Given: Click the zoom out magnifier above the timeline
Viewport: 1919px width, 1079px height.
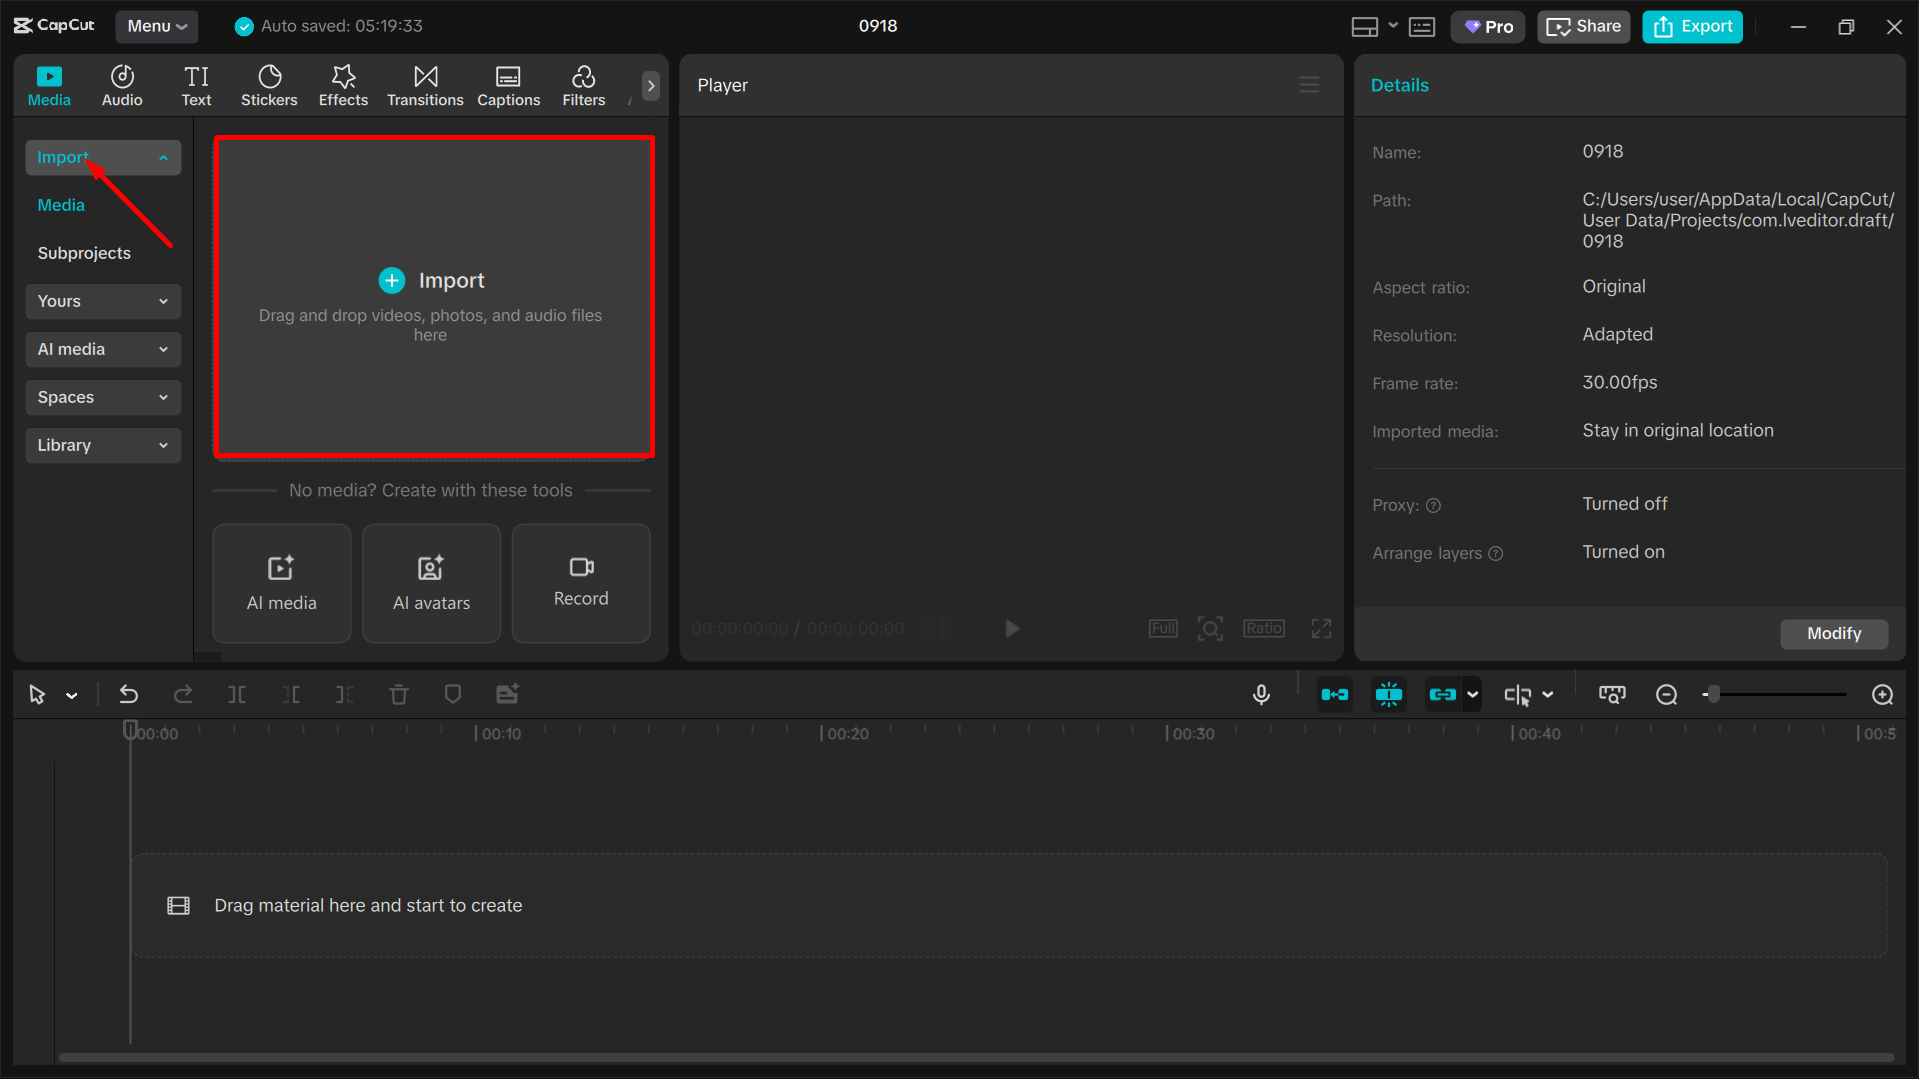Looking at the screenshot, I should (x=1666, y=694).
